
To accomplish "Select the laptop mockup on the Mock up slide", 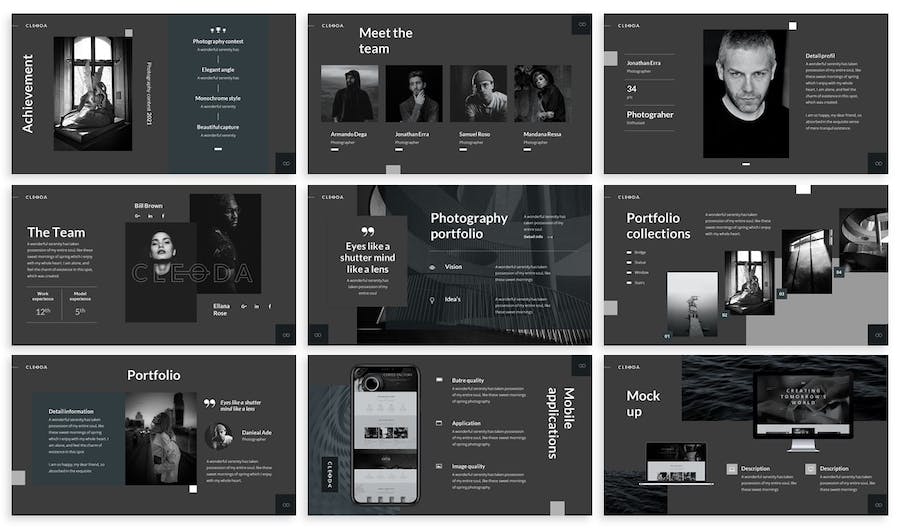I will point(677,464).
